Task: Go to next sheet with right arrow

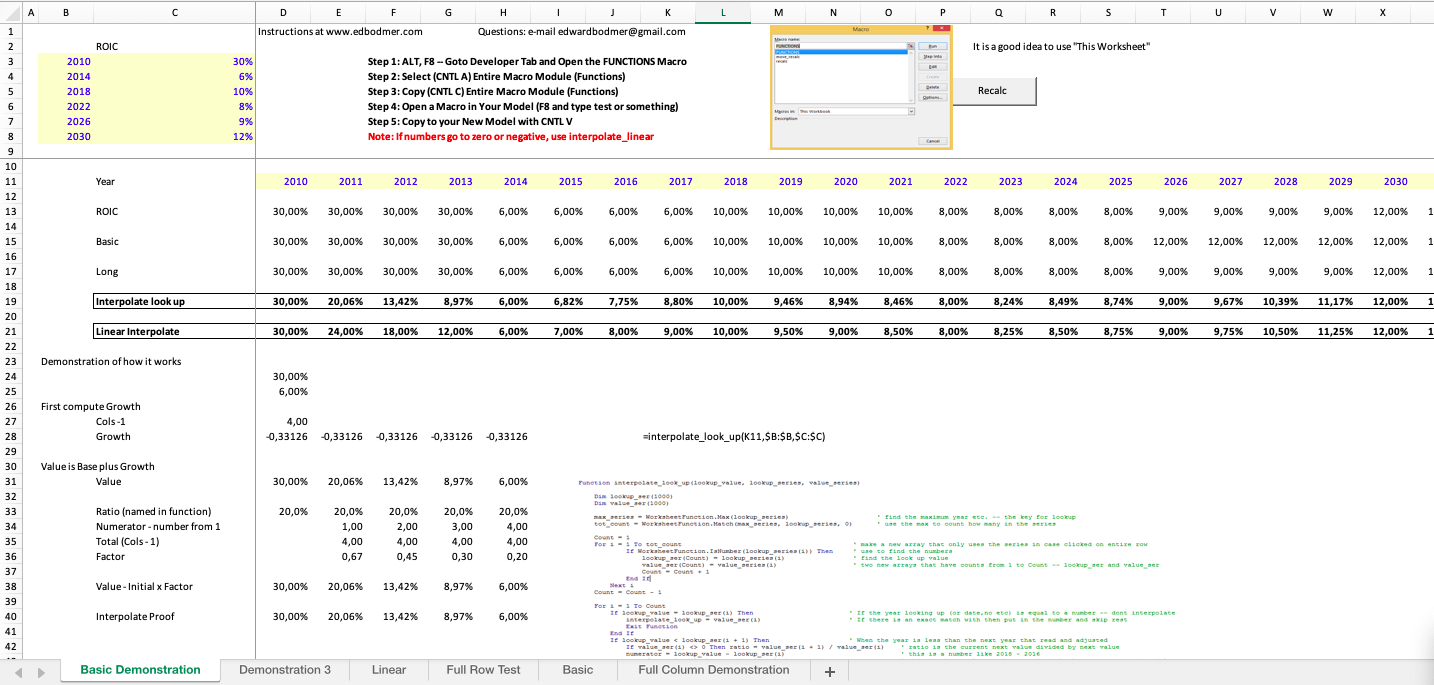Action: point(39,671)
